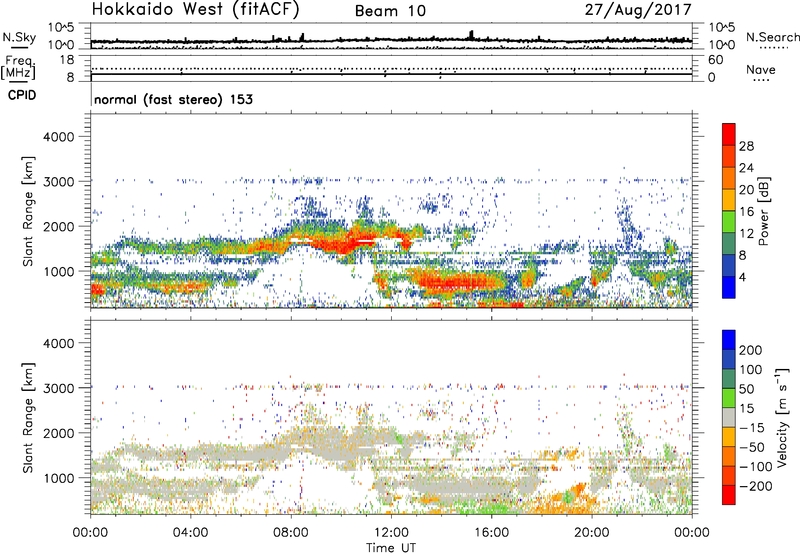Viewport: 800px width, 554px height.
Task: Click the 'N.Sky' legend label
Action: [19, 37]
